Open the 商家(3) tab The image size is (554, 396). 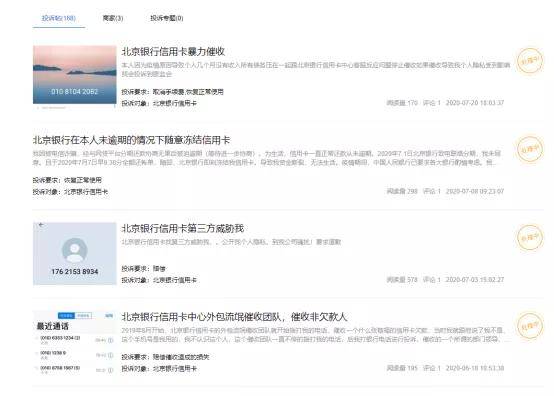click(x=113, y=18)
